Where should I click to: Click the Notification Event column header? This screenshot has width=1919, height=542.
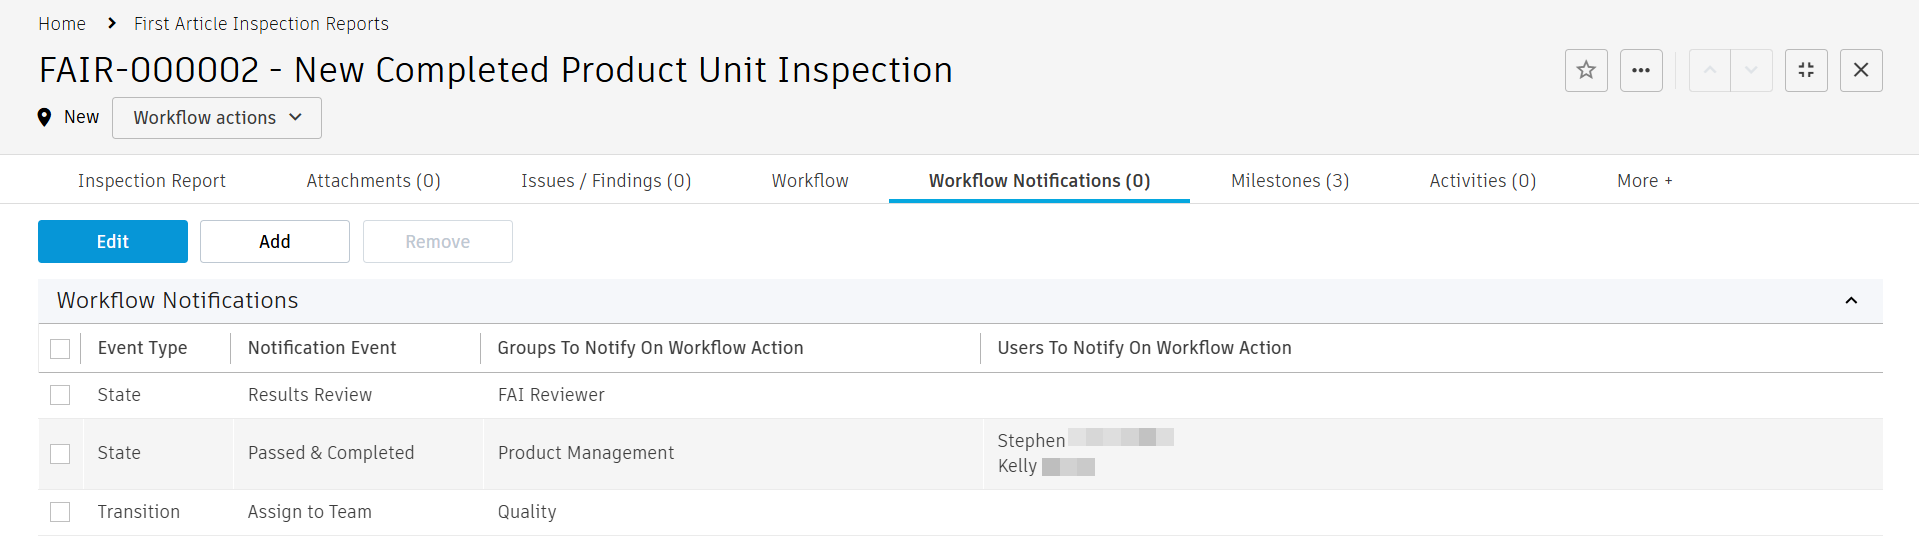[x=322, y=348]
